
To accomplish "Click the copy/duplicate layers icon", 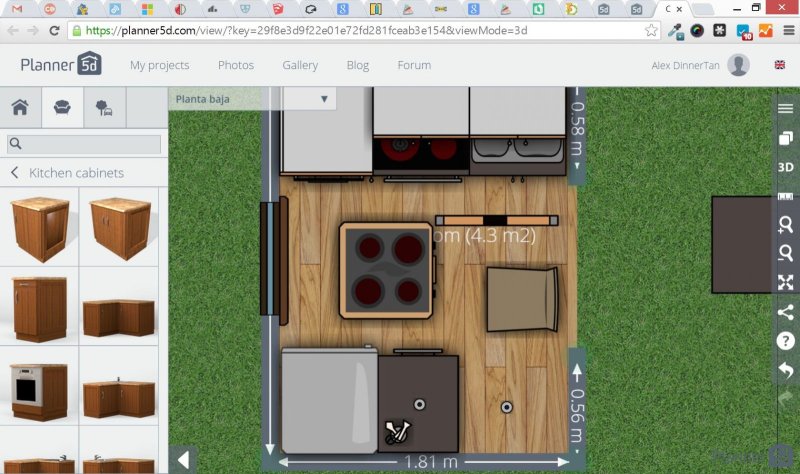I will click(786, 138).
